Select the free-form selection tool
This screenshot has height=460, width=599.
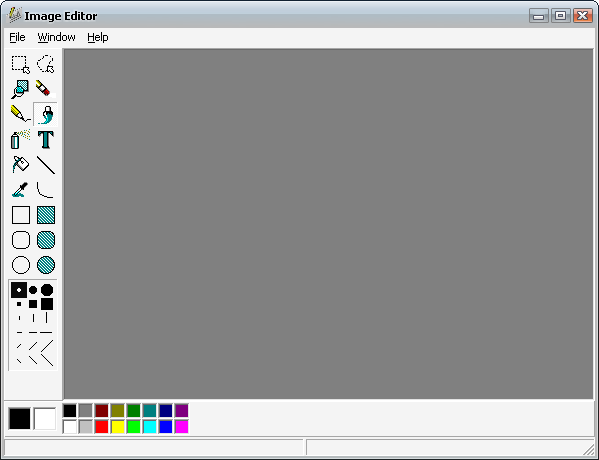(45, 64)
